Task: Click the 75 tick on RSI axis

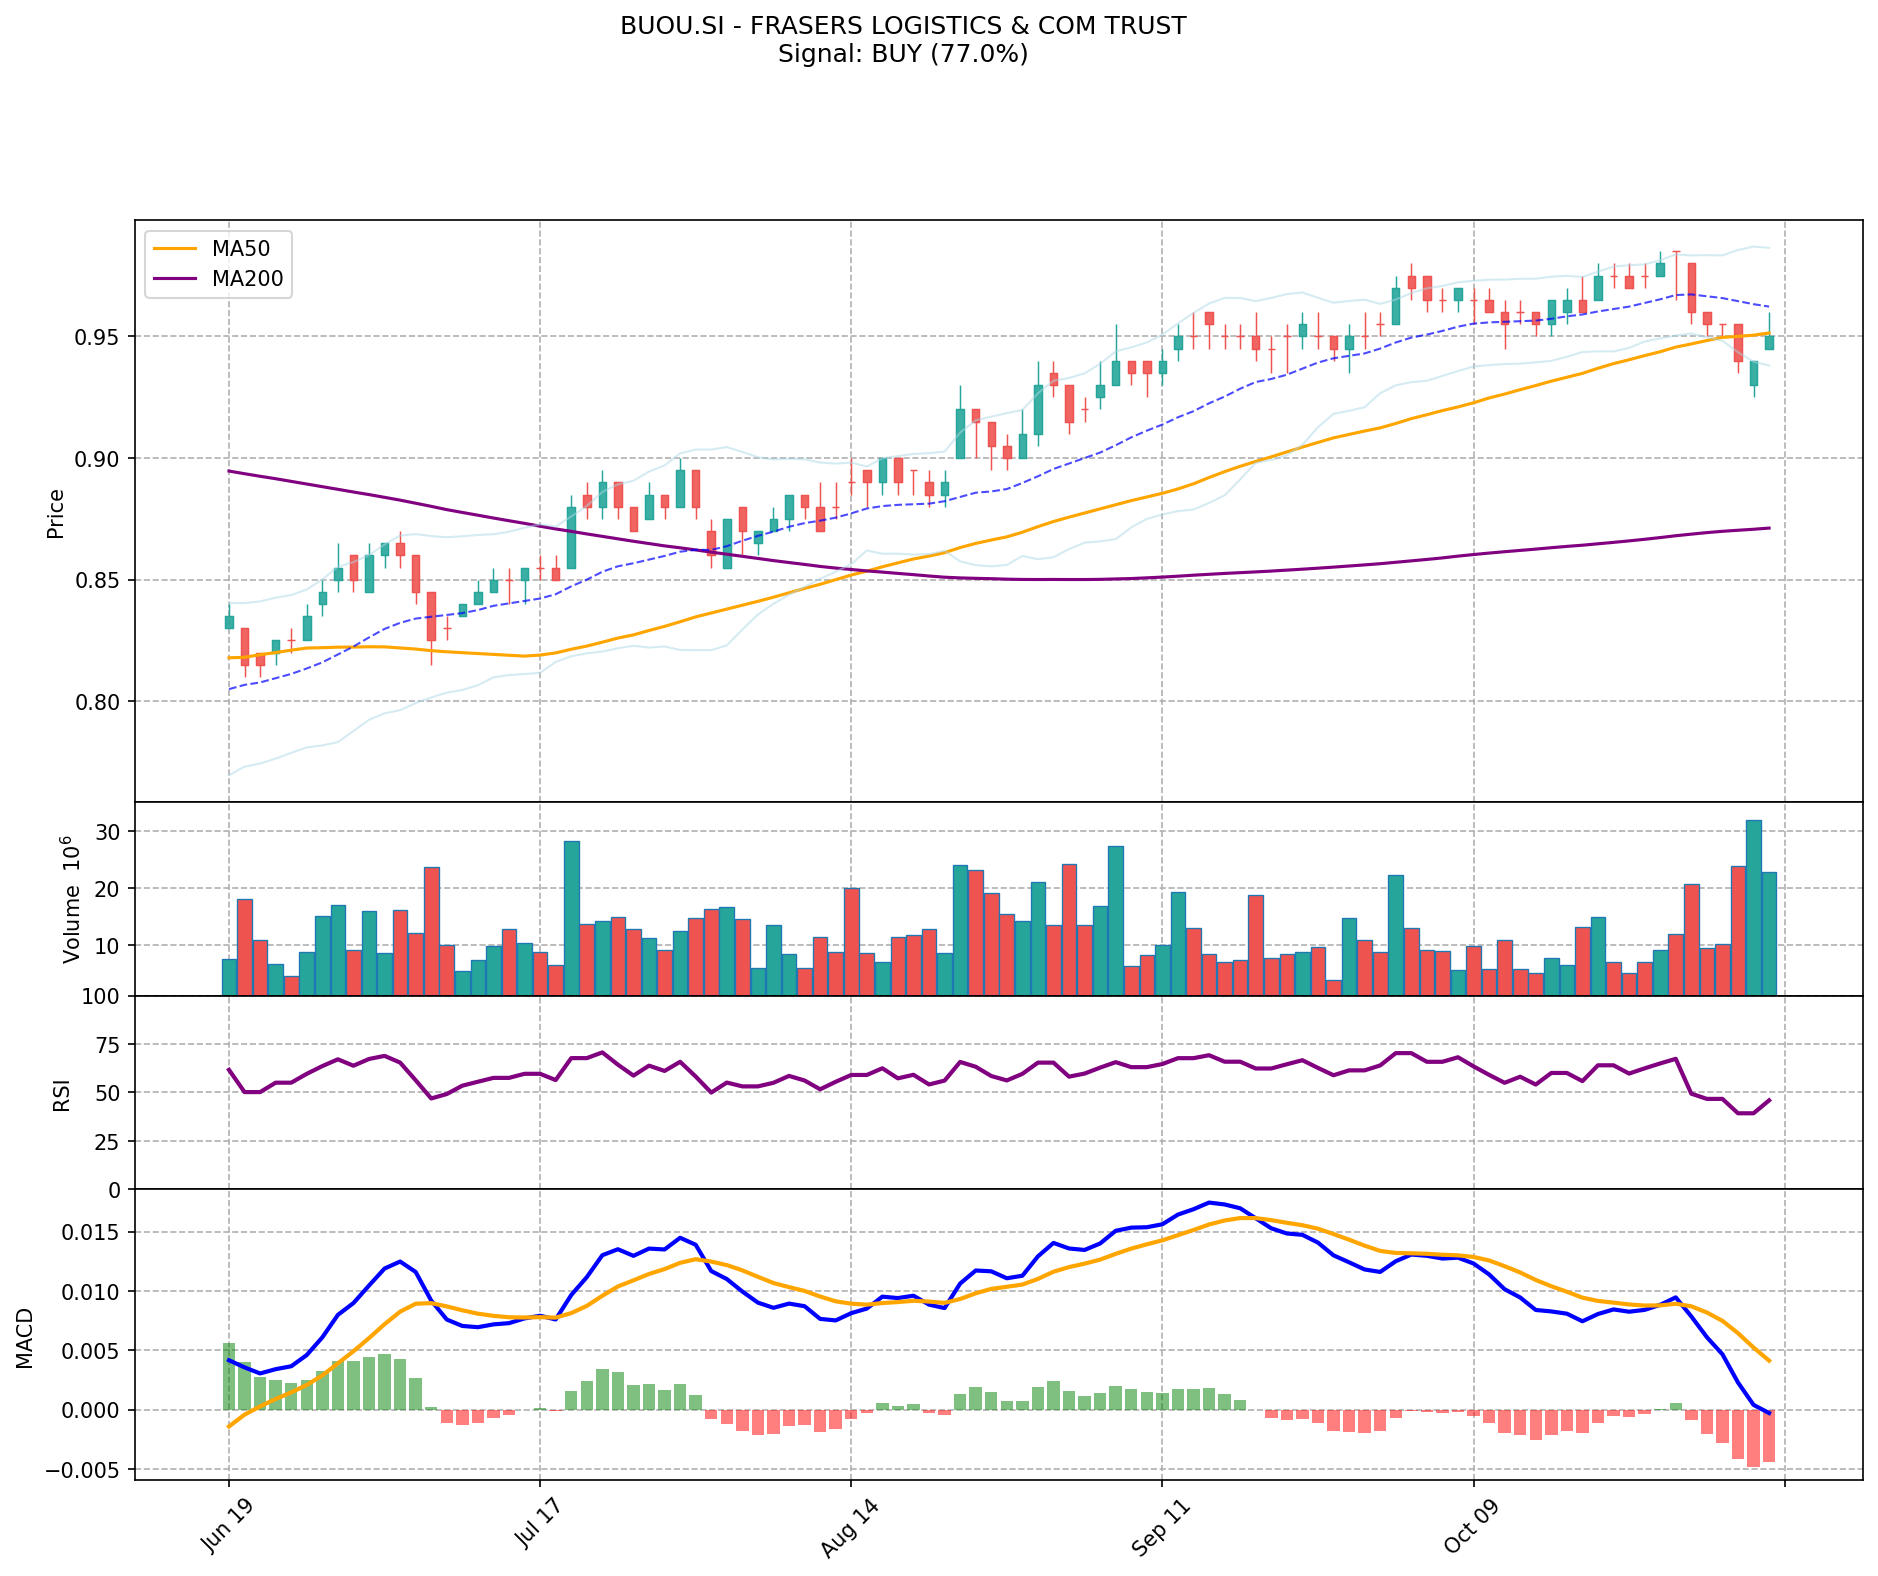Action: click(x=107, y=1045)
